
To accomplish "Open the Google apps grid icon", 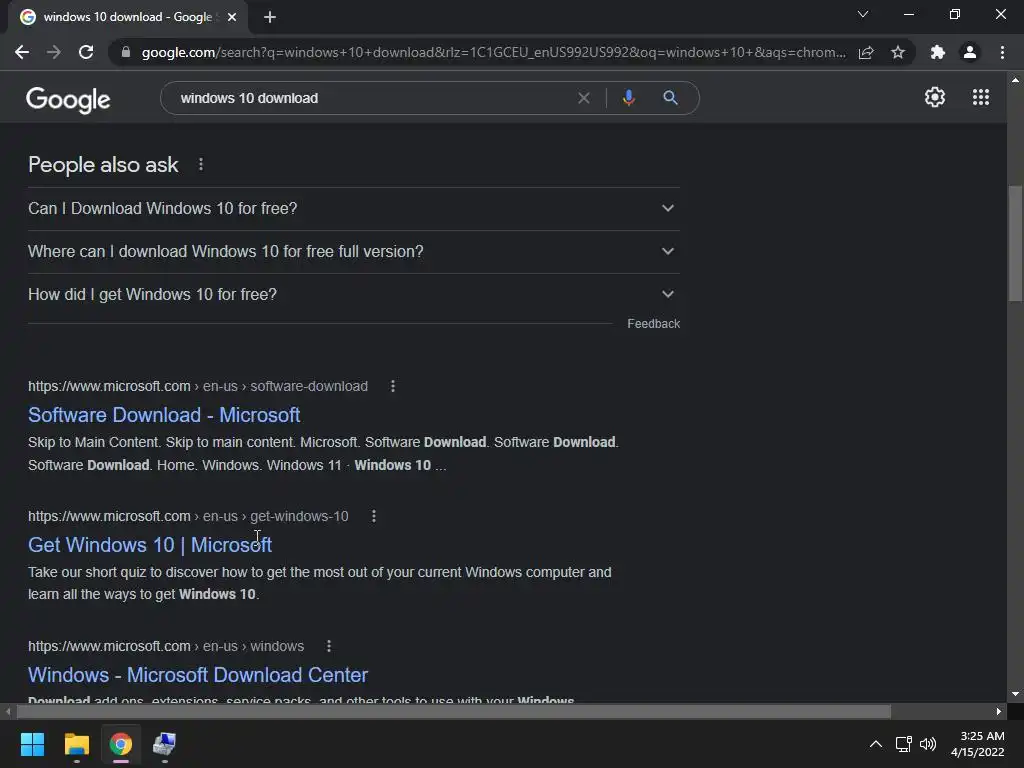I will pos(981,97).
